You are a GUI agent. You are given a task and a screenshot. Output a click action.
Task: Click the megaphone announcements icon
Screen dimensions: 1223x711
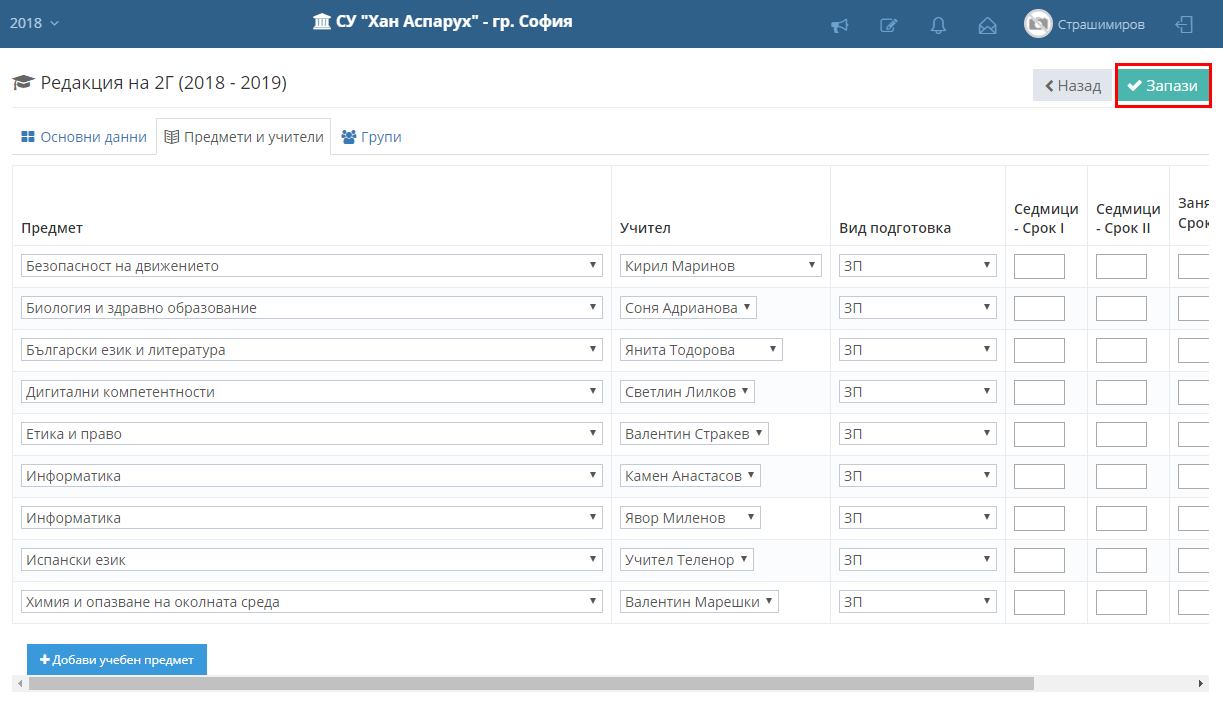coord(840,25)
